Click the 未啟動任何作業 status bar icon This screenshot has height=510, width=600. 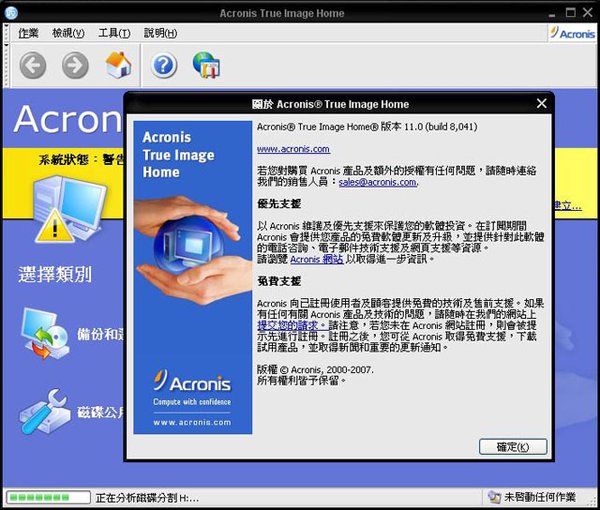tap(494, 497)
